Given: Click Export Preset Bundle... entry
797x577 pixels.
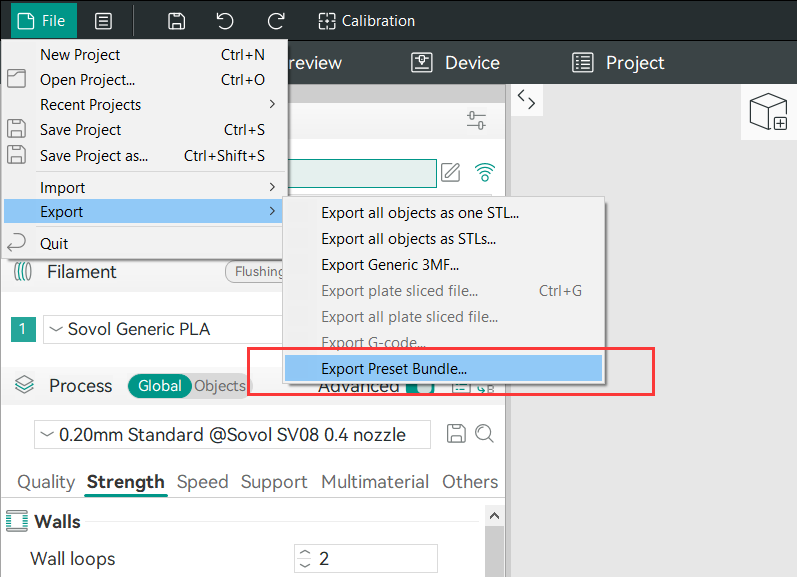Looking at the screenshot, I should coord(443,369).
